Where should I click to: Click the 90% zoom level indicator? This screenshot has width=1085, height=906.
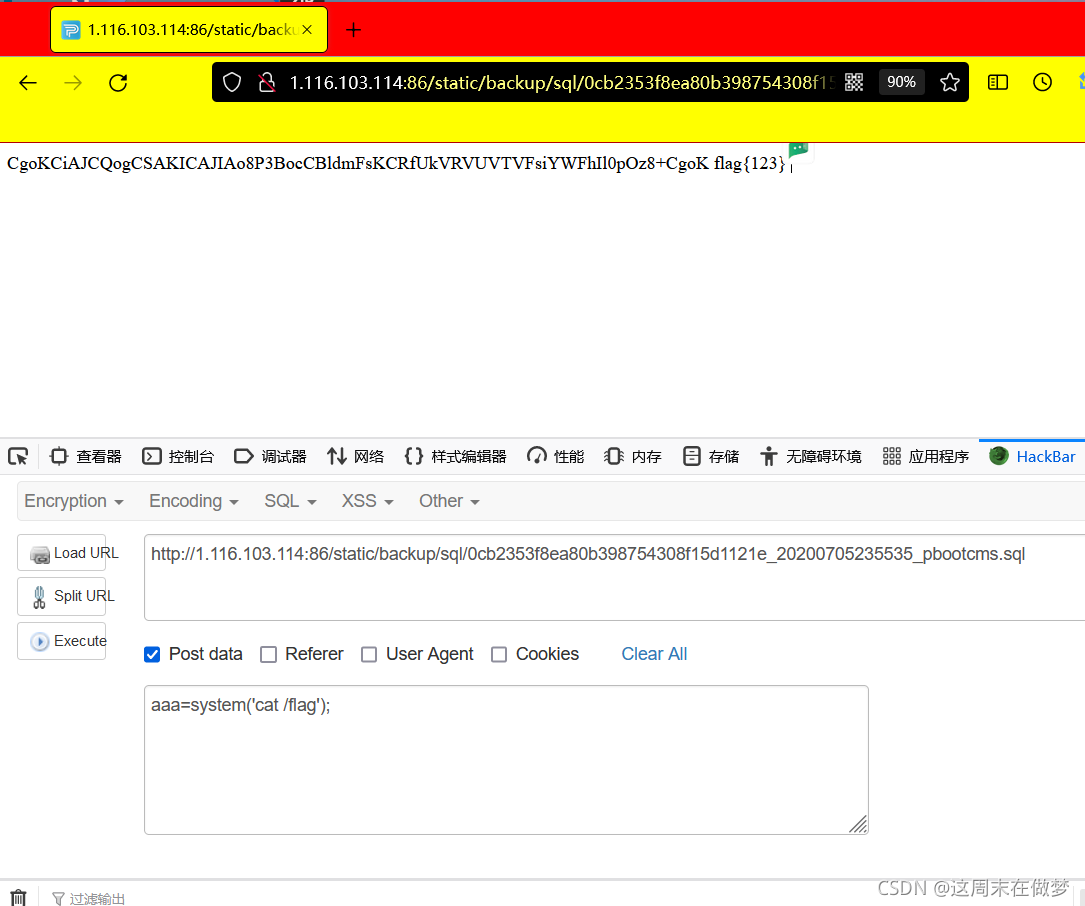(901, 82)
